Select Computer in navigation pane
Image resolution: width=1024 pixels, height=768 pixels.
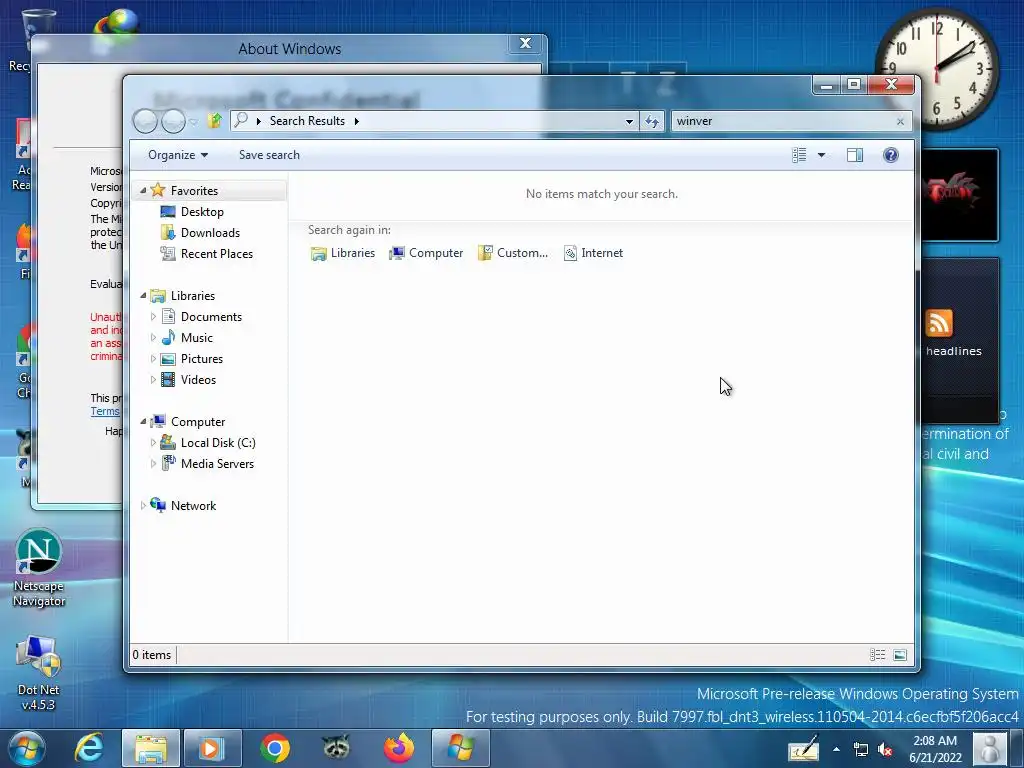point(198,422)
